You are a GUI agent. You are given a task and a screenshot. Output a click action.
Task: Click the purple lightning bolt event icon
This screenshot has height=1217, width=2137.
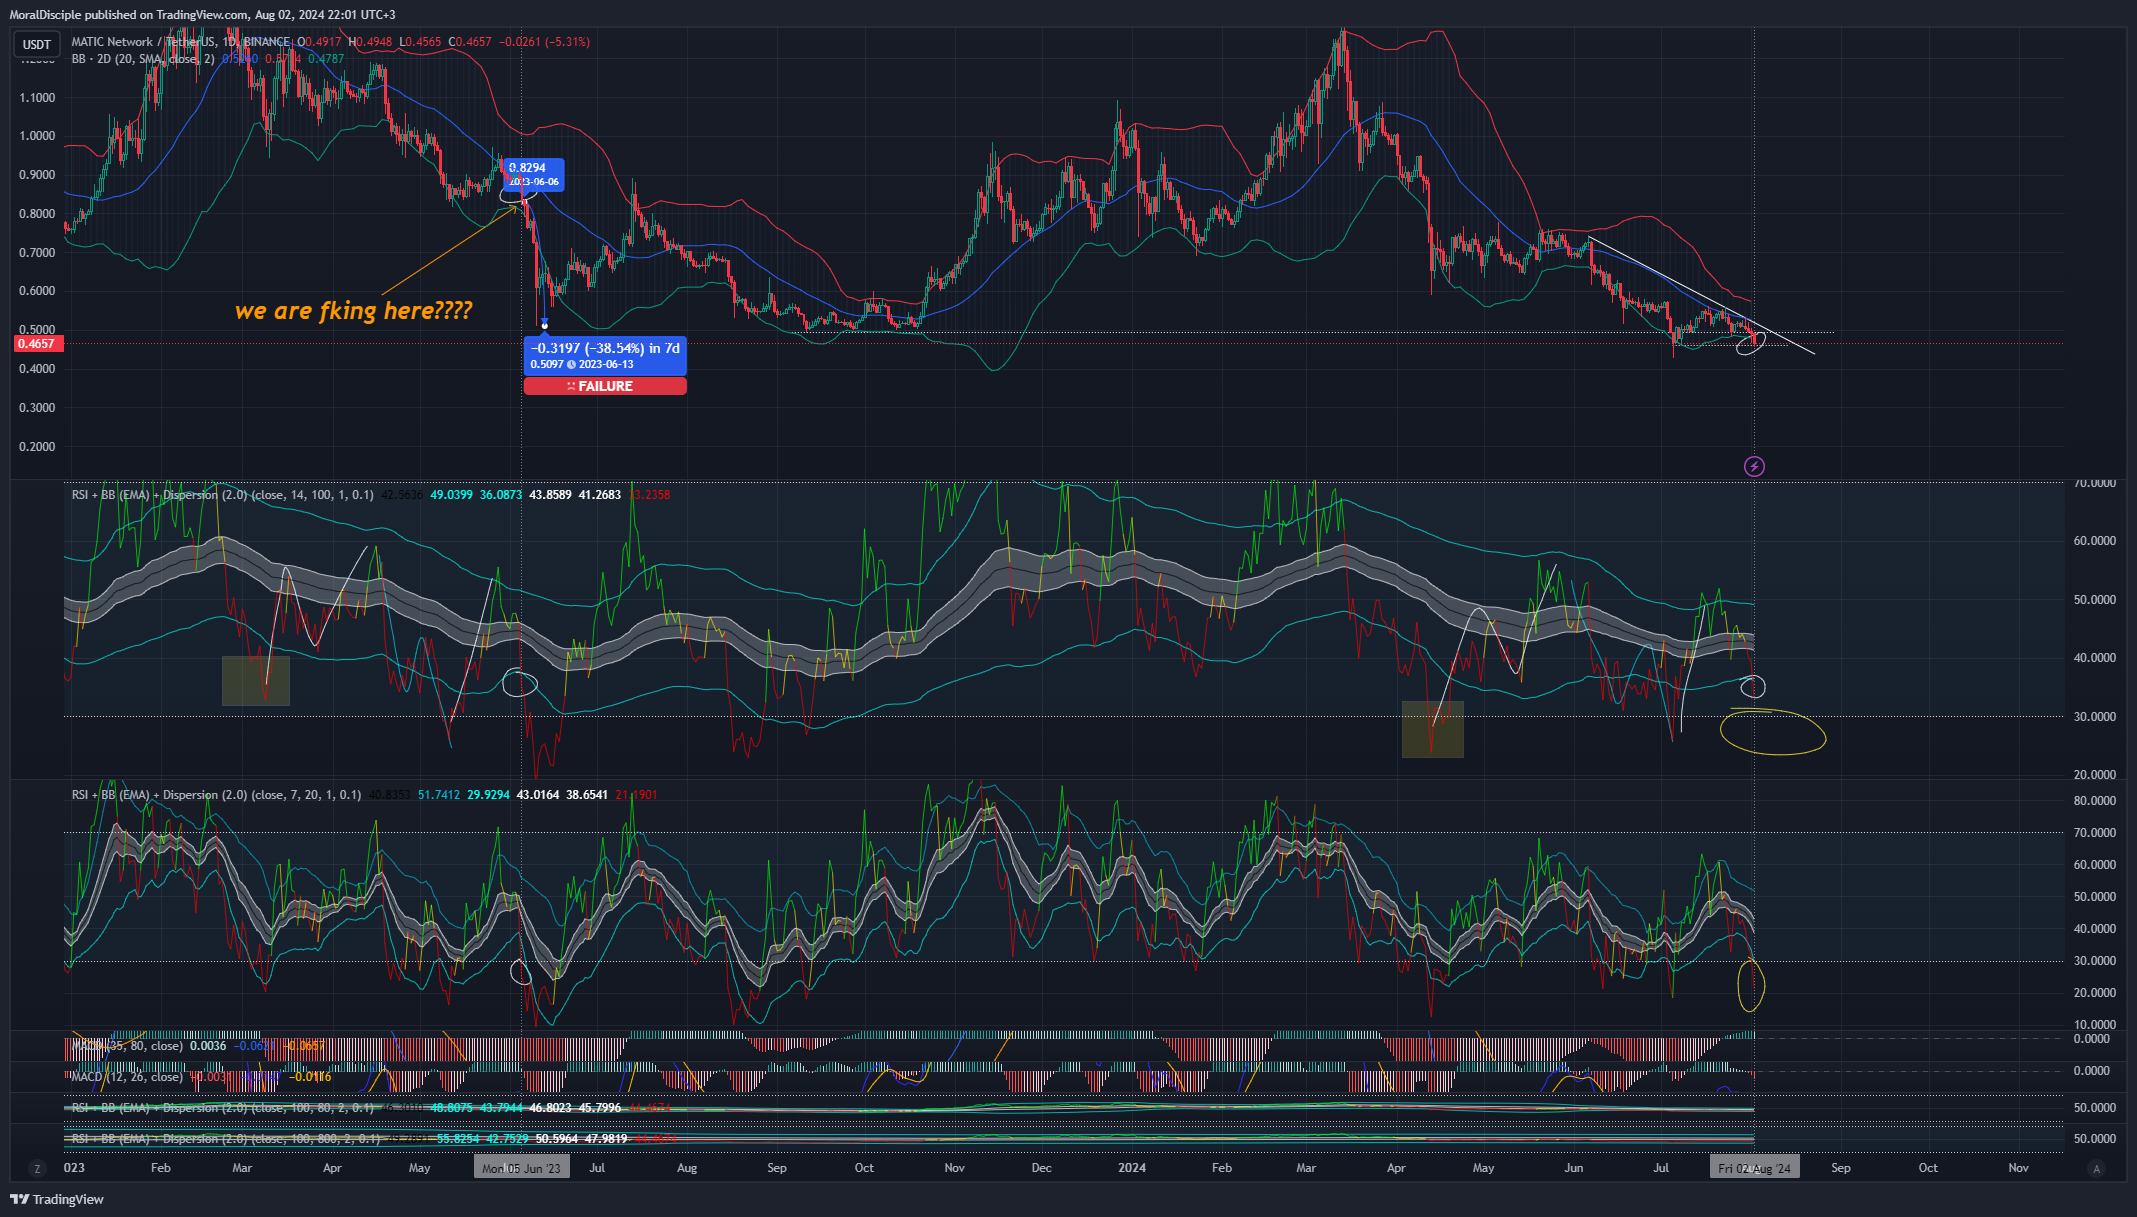click(x=1754, y=466)
